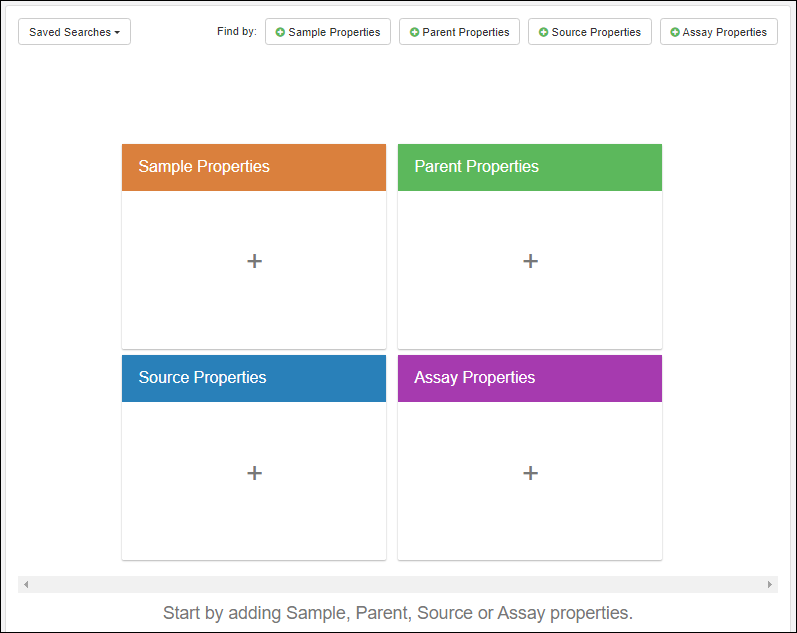Select the blue Source Properties card header
The height and width of the screenshot is (633, 797).
coord(254,378)
